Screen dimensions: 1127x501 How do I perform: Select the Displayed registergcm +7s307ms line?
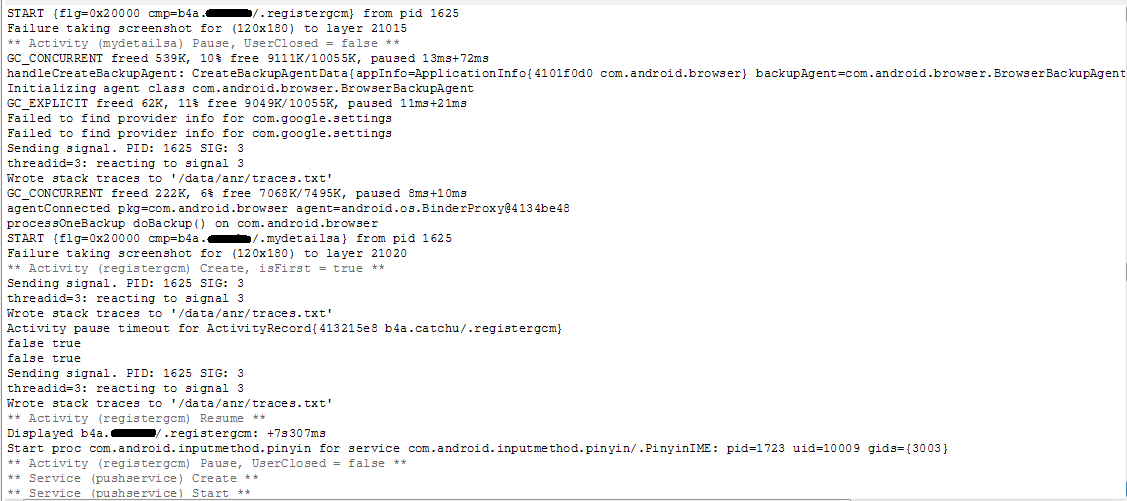click(x=167, y=433)
